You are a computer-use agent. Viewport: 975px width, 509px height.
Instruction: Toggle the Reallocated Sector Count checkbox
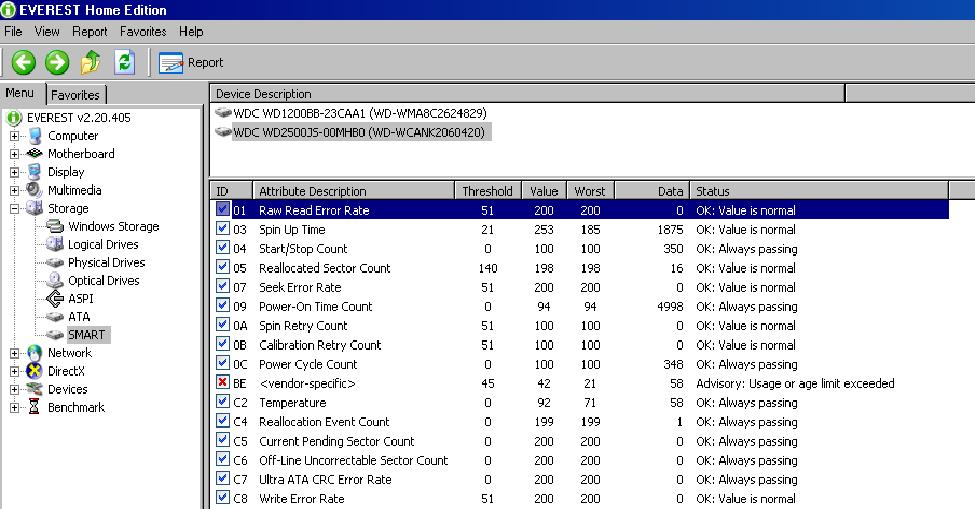tap(223, 267)
